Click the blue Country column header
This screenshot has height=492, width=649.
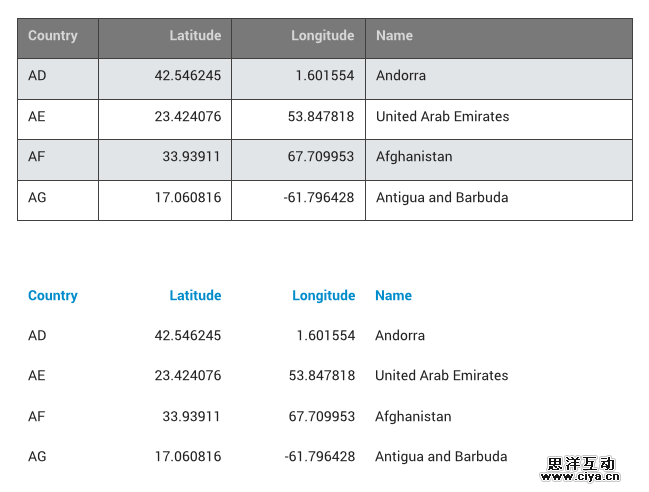tap(53, 296)
